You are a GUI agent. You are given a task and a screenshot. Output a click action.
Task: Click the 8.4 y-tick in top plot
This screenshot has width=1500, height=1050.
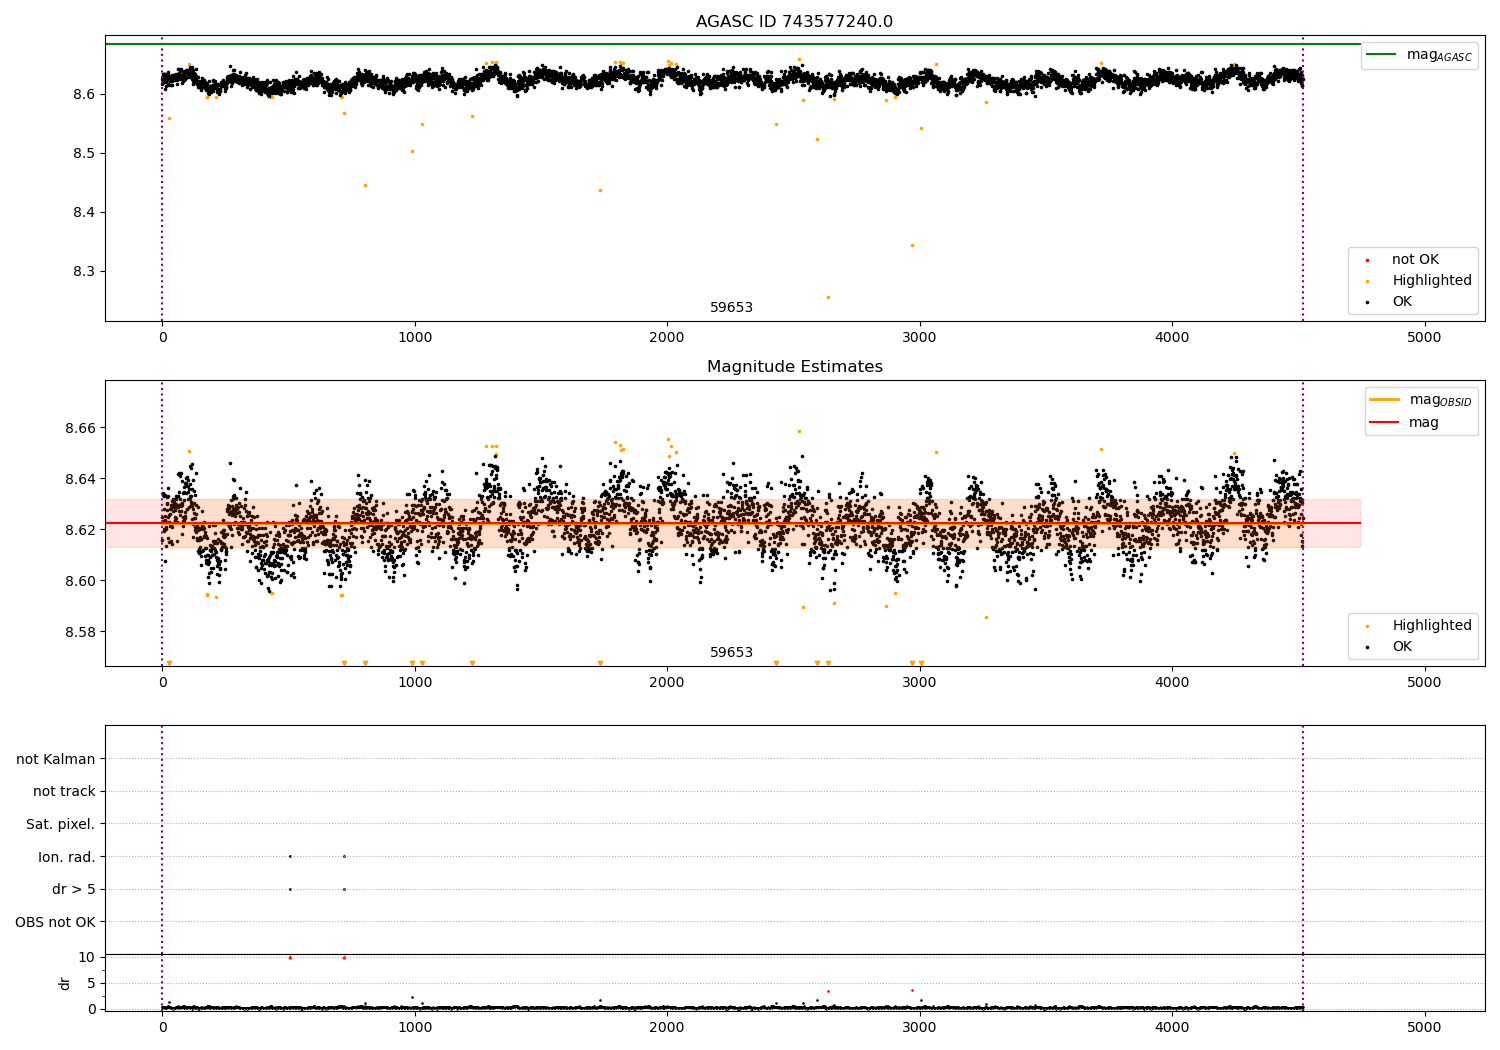coord(84,213)
